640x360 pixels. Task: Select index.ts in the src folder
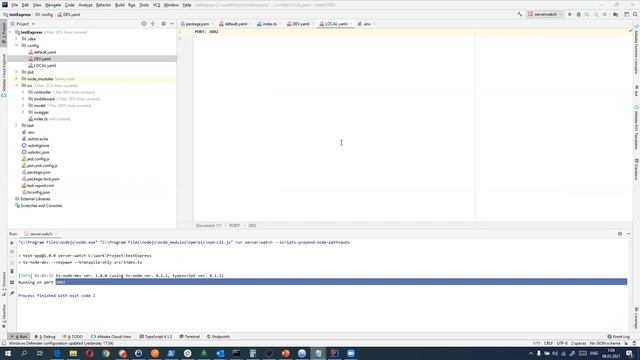coord(38,119)
